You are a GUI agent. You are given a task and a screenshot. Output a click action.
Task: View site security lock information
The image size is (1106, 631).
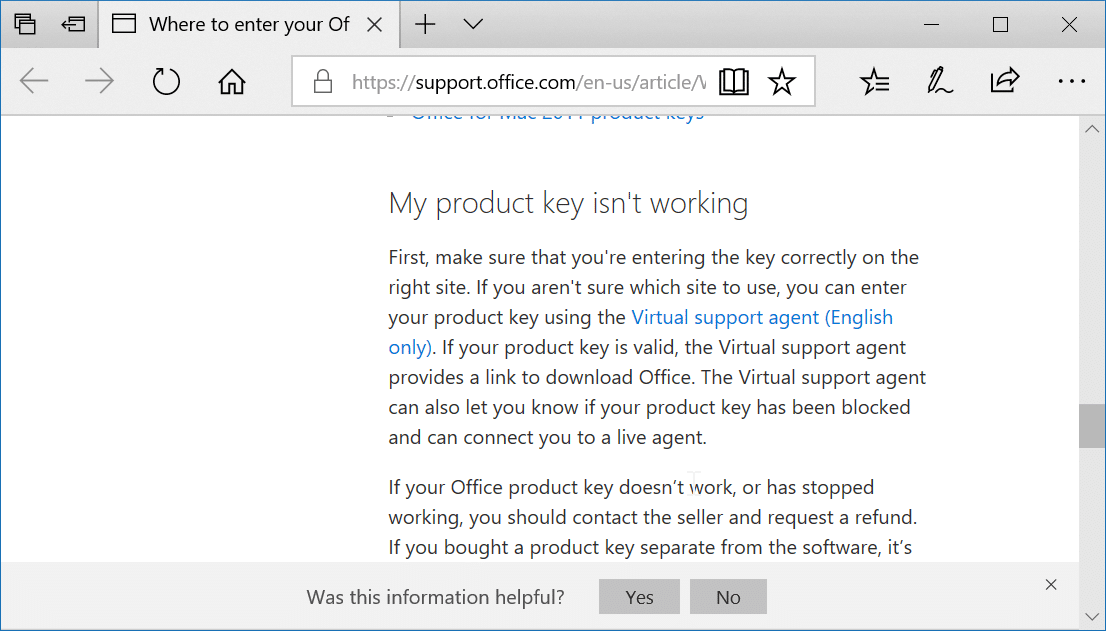322,82
